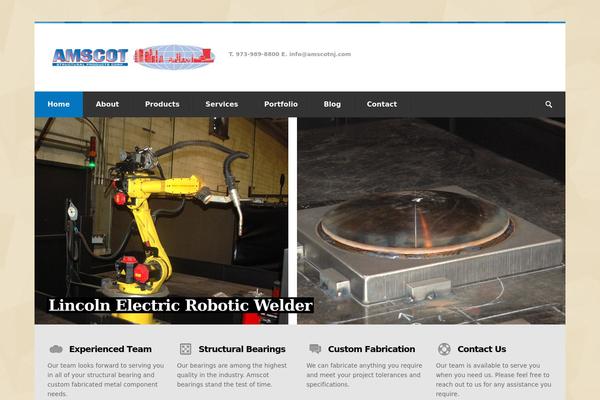
Task: Open the About menu item
Action: click(x=107, y=104)
